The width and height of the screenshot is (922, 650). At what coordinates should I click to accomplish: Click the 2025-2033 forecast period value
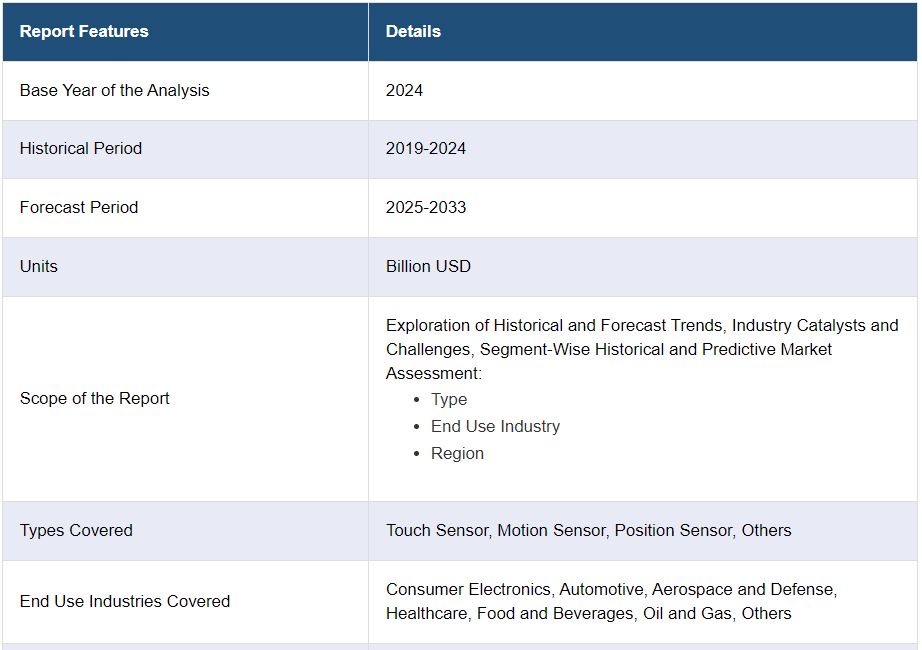point(426,207)
